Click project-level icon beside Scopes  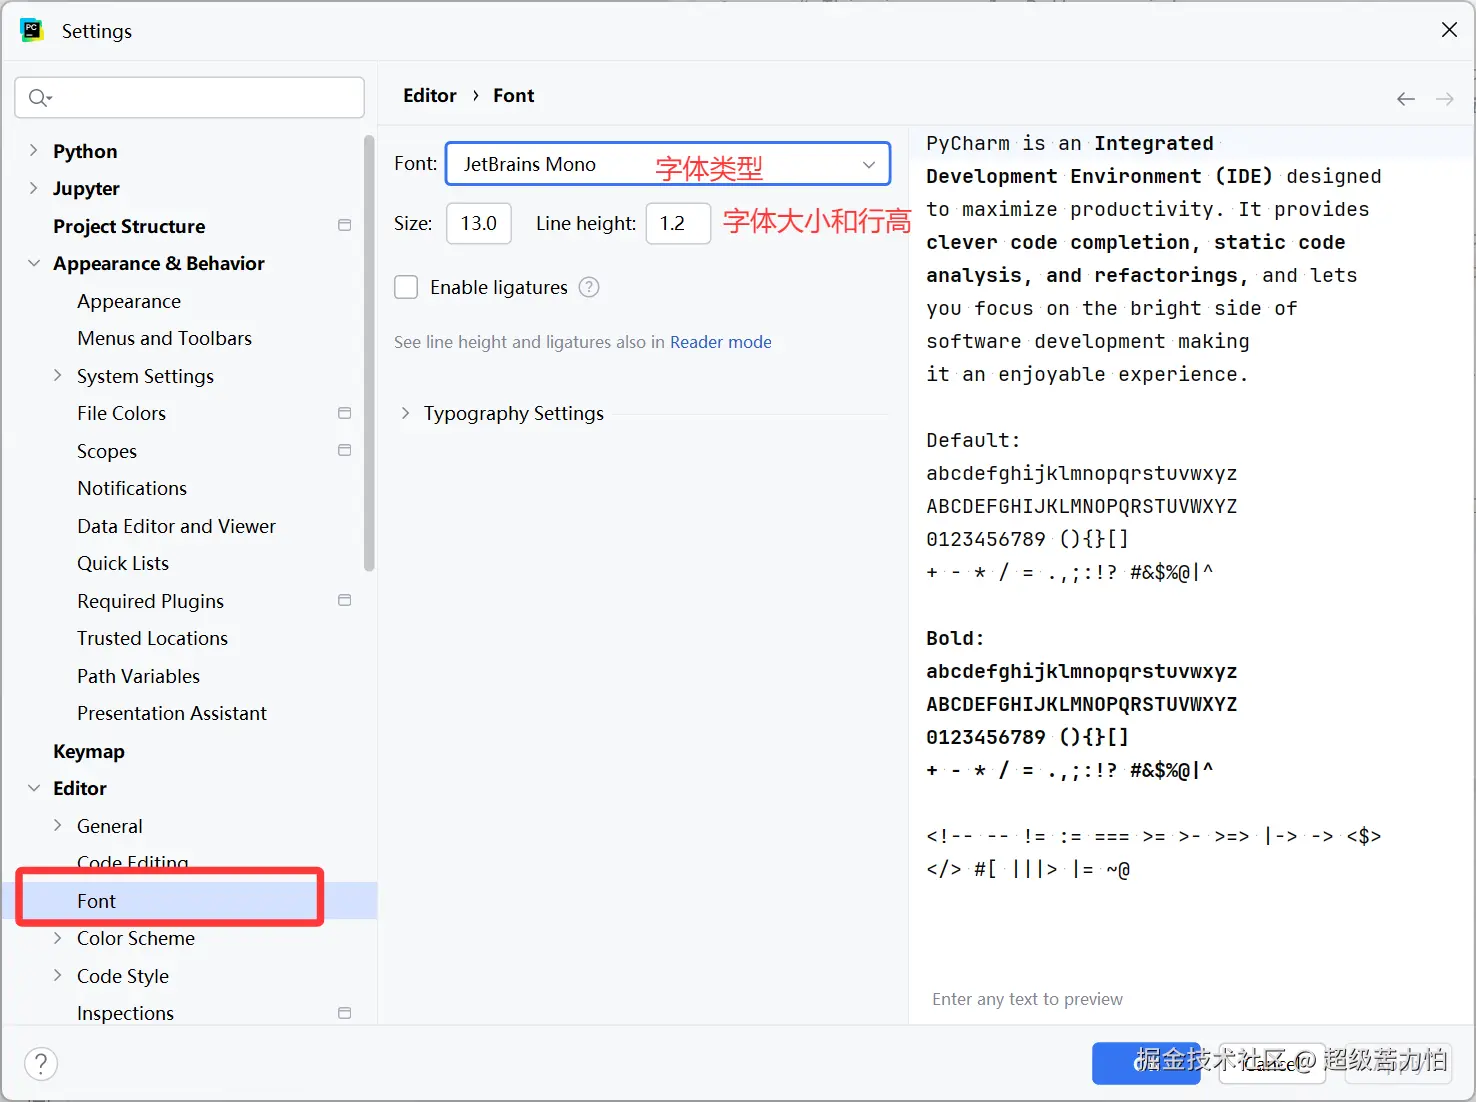pos(345,450)
